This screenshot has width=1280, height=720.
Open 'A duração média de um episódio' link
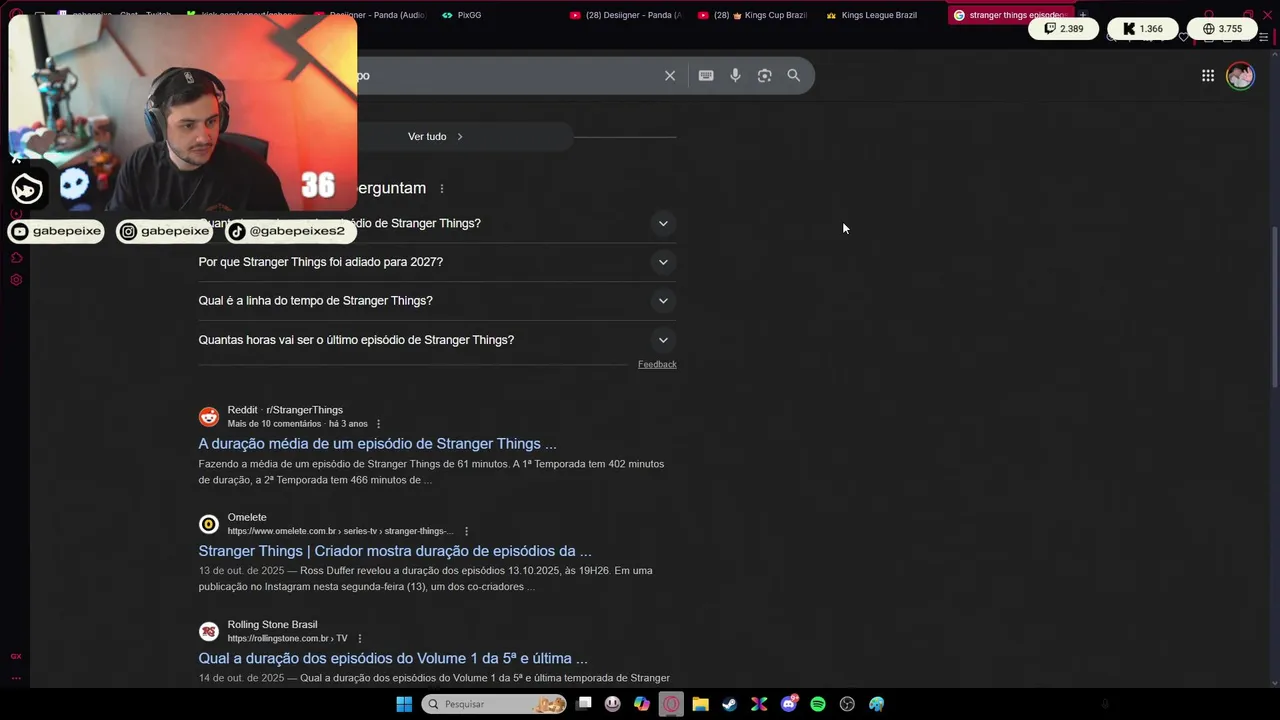pyautogui.click(x=377, y=444)
